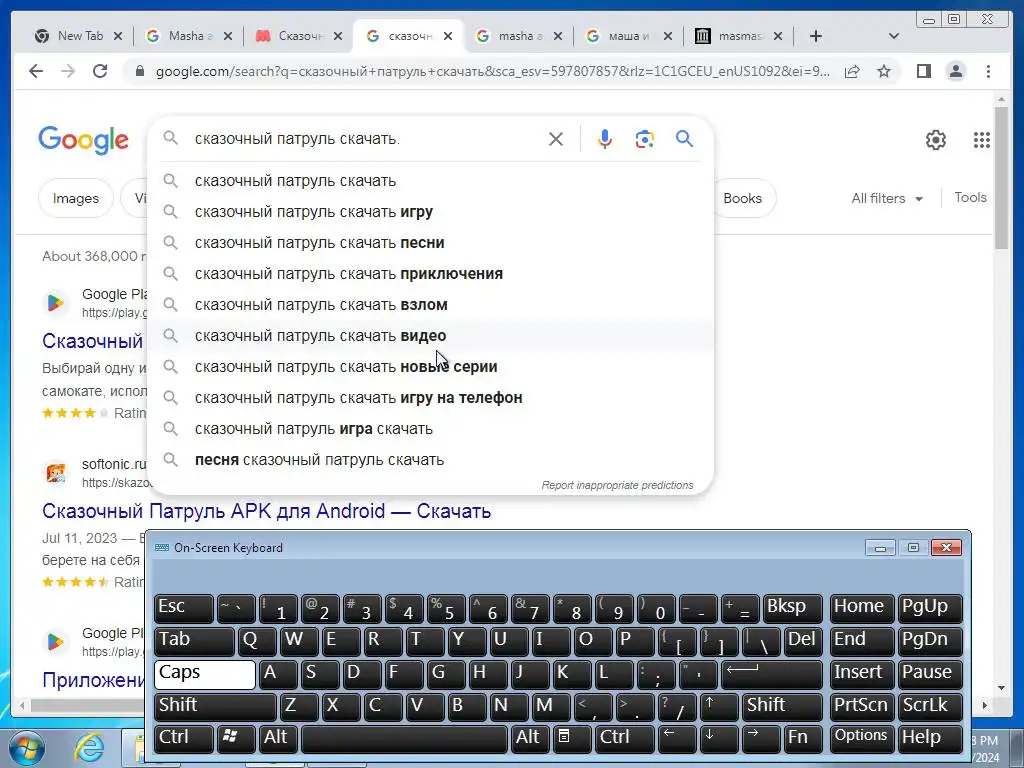Expand the All filters dropdown
Image resolution: width=1024 pixels, height=768 pixels.
point(886,199)
